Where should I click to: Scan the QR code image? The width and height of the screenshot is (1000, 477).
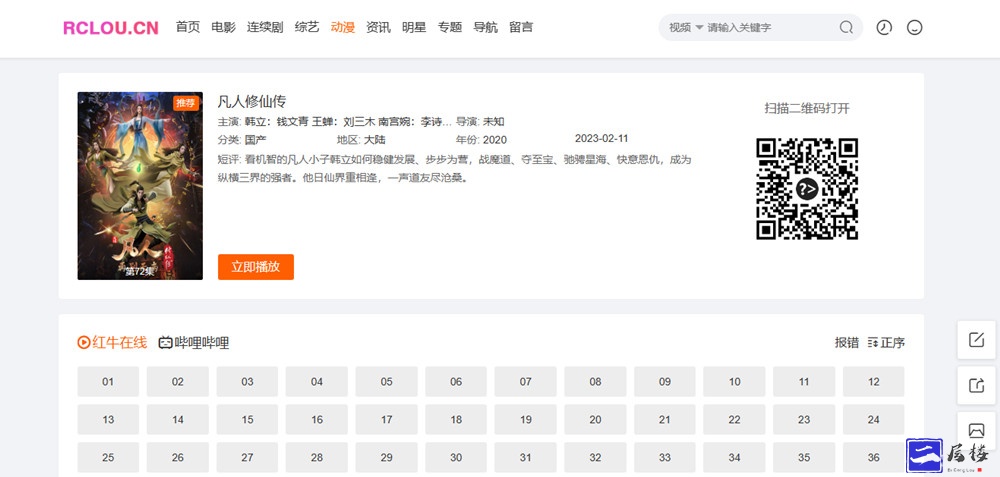click(807, 189)
